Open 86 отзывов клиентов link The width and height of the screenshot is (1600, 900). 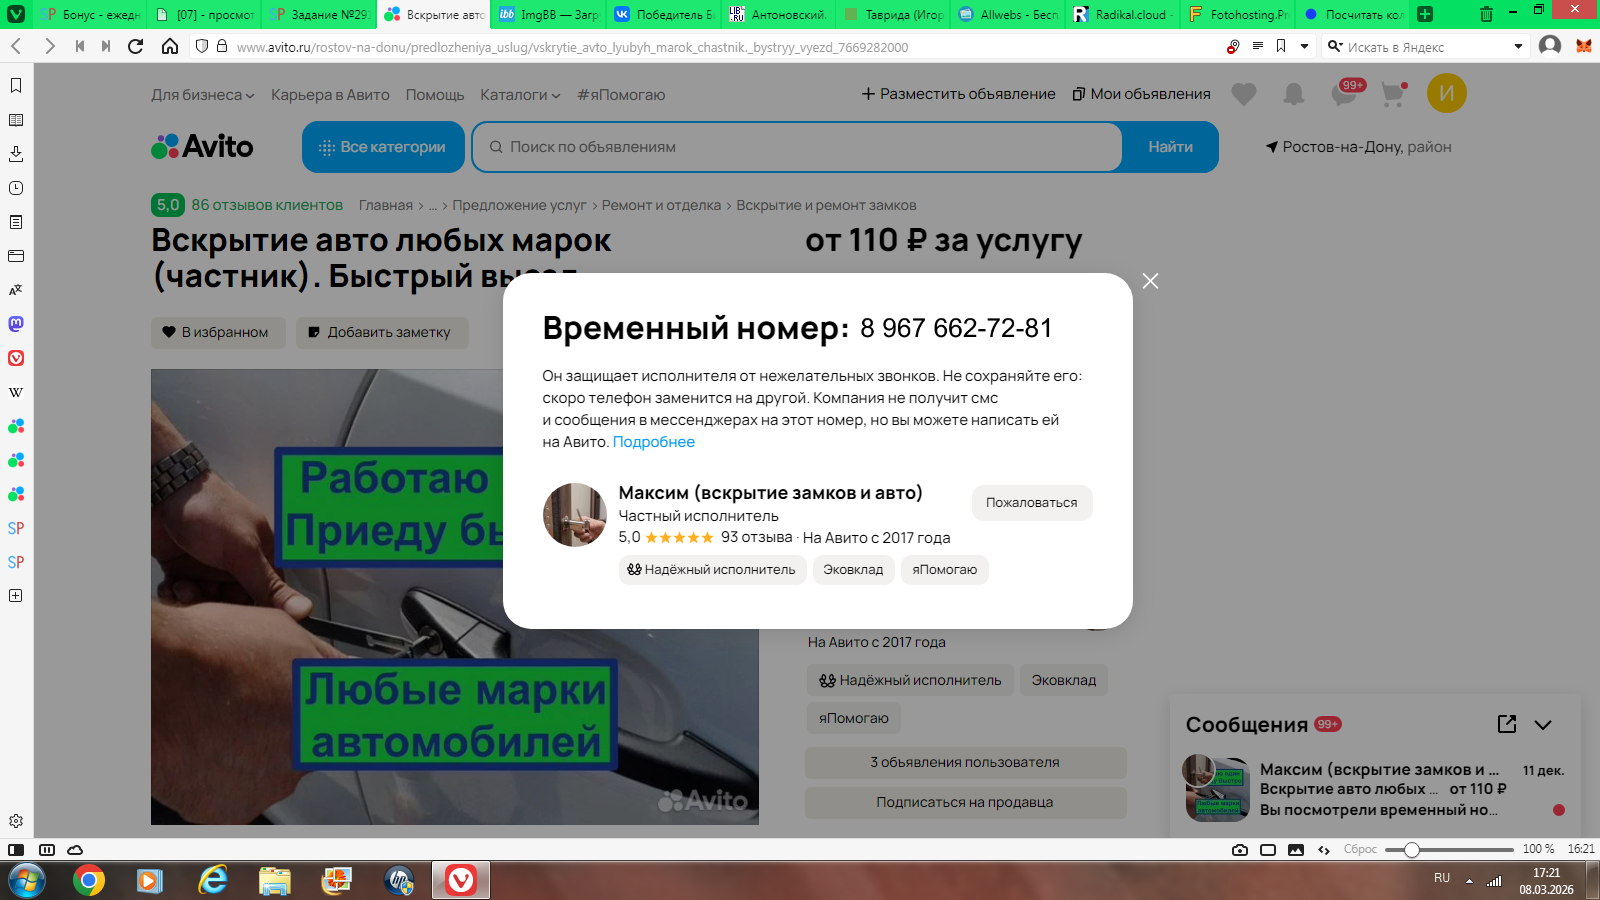(267, 205)
